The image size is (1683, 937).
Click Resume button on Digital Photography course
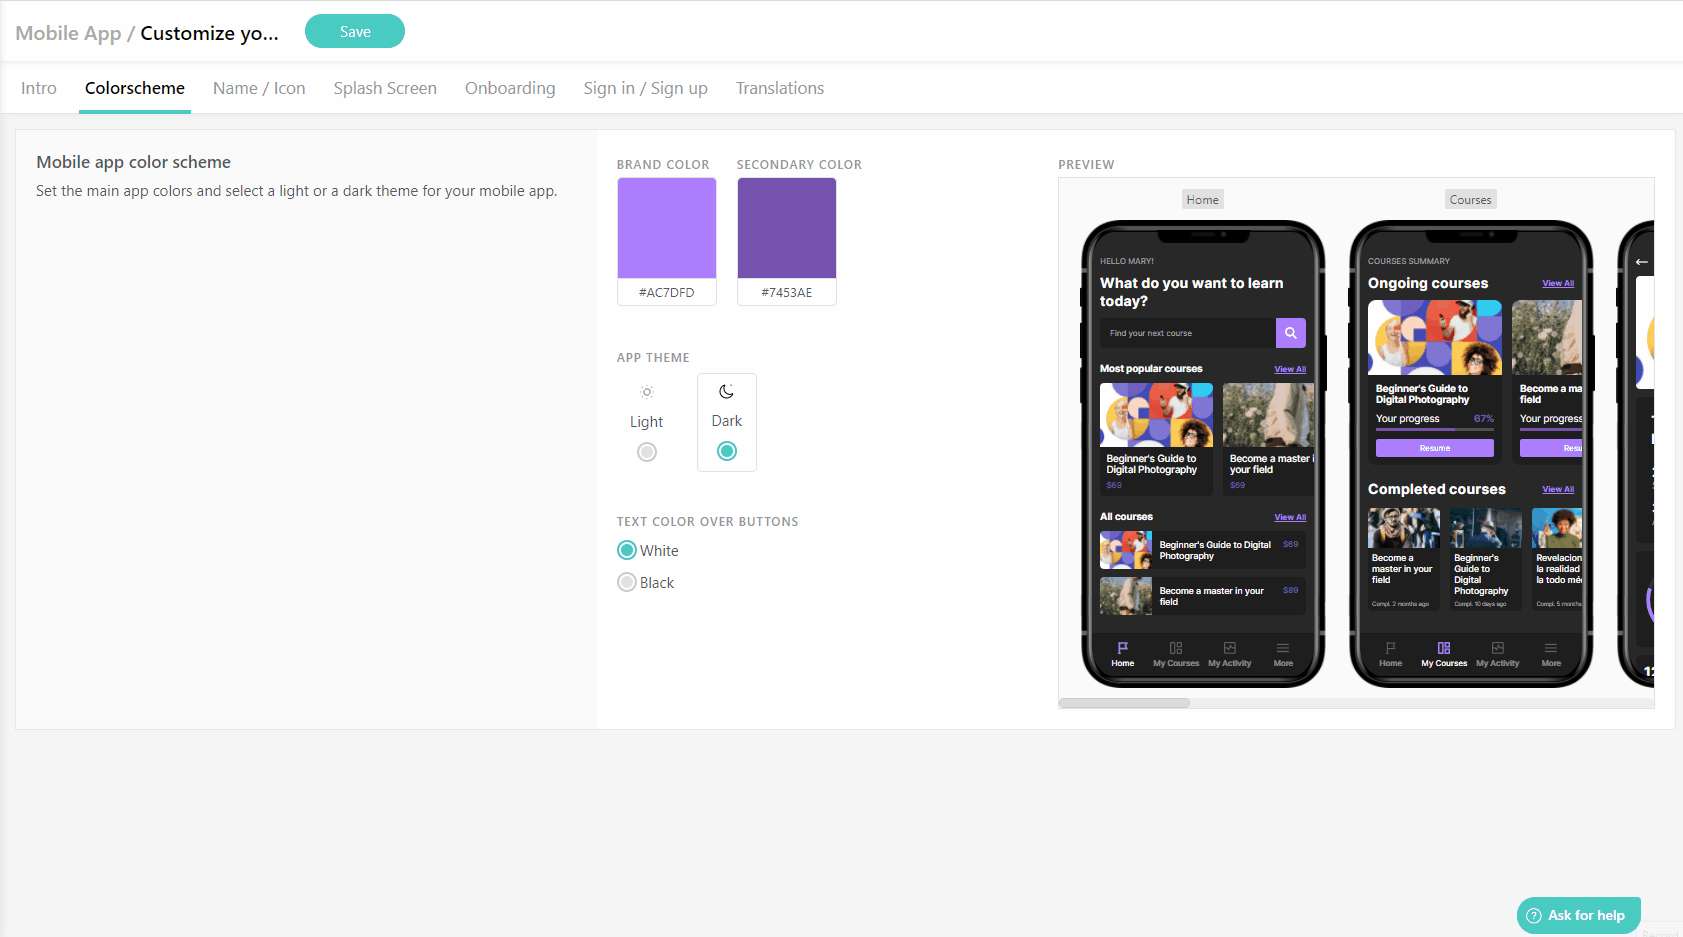(1435, 448)
